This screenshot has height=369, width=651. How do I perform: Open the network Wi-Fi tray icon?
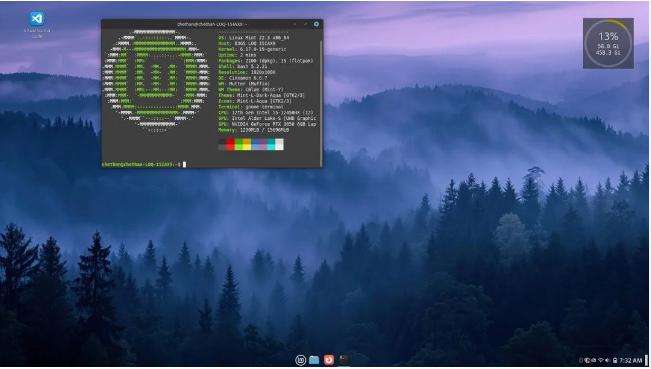tap(600, 361)
